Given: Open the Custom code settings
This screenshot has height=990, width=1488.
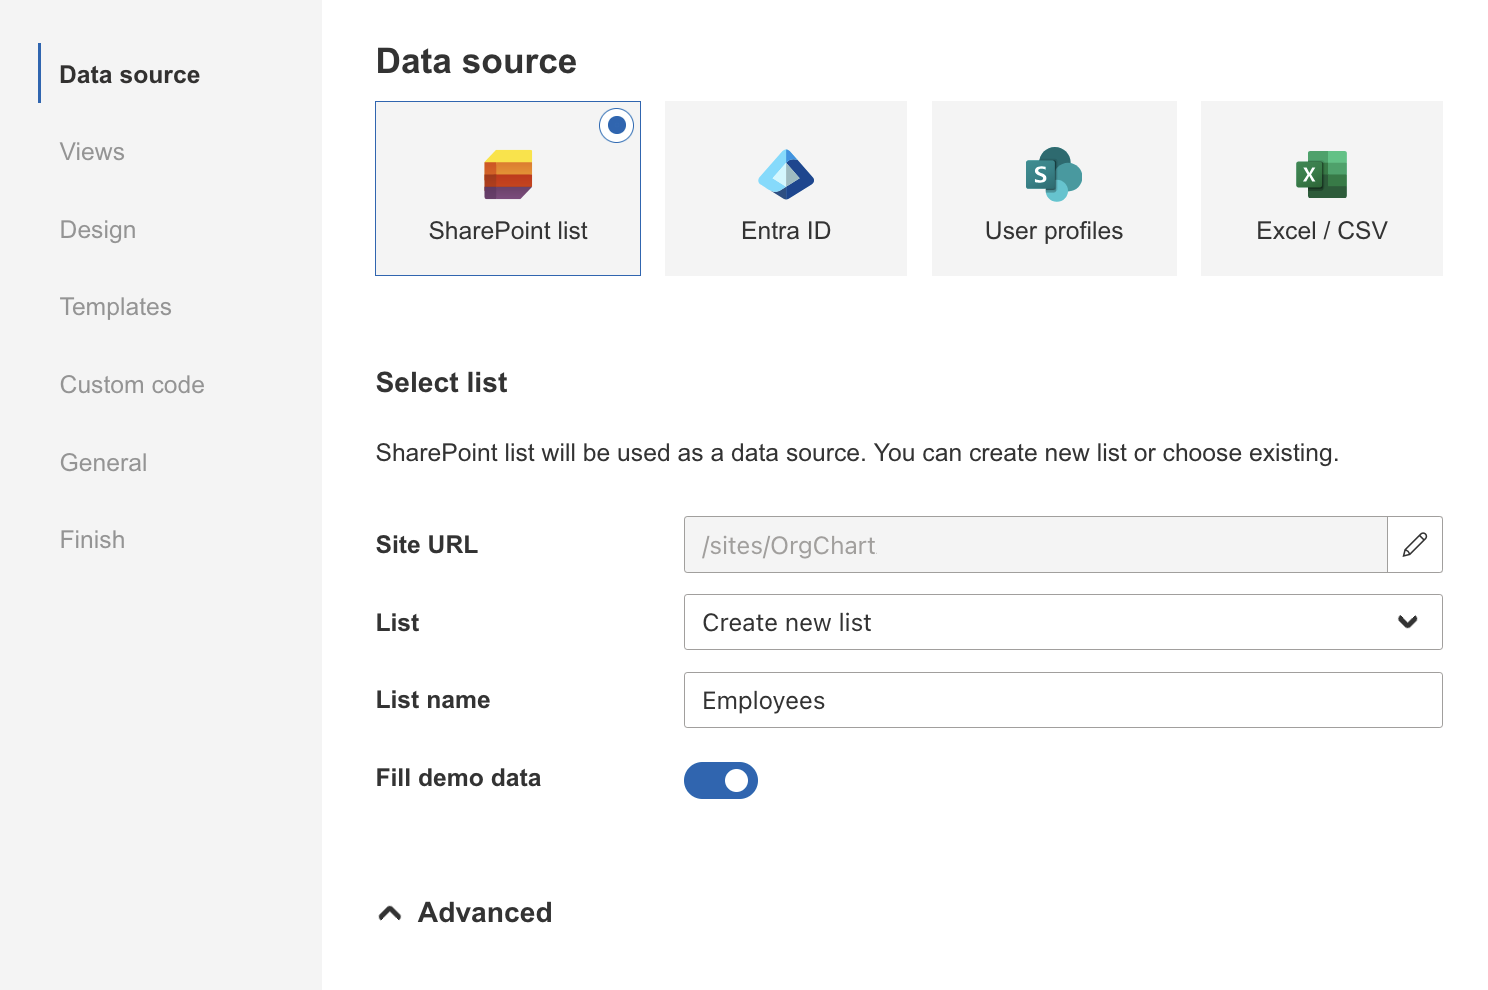Looking at the screenshot, I should tap(132, 384).
